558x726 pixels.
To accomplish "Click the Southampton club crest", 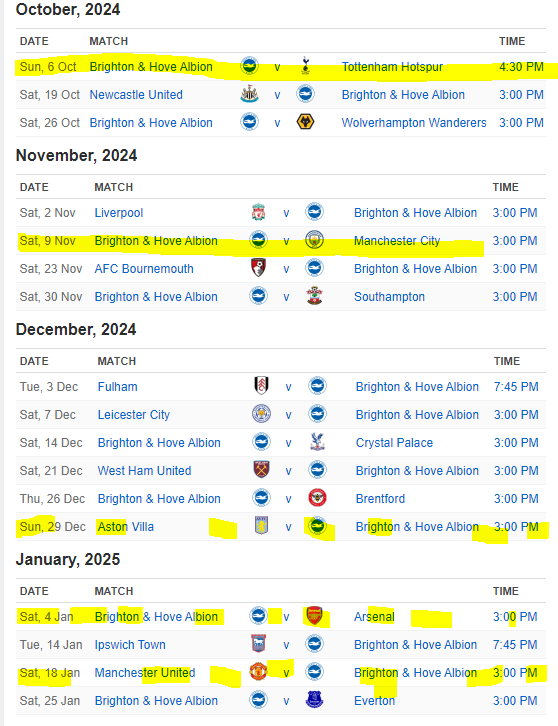I will (x=314, y=295).
